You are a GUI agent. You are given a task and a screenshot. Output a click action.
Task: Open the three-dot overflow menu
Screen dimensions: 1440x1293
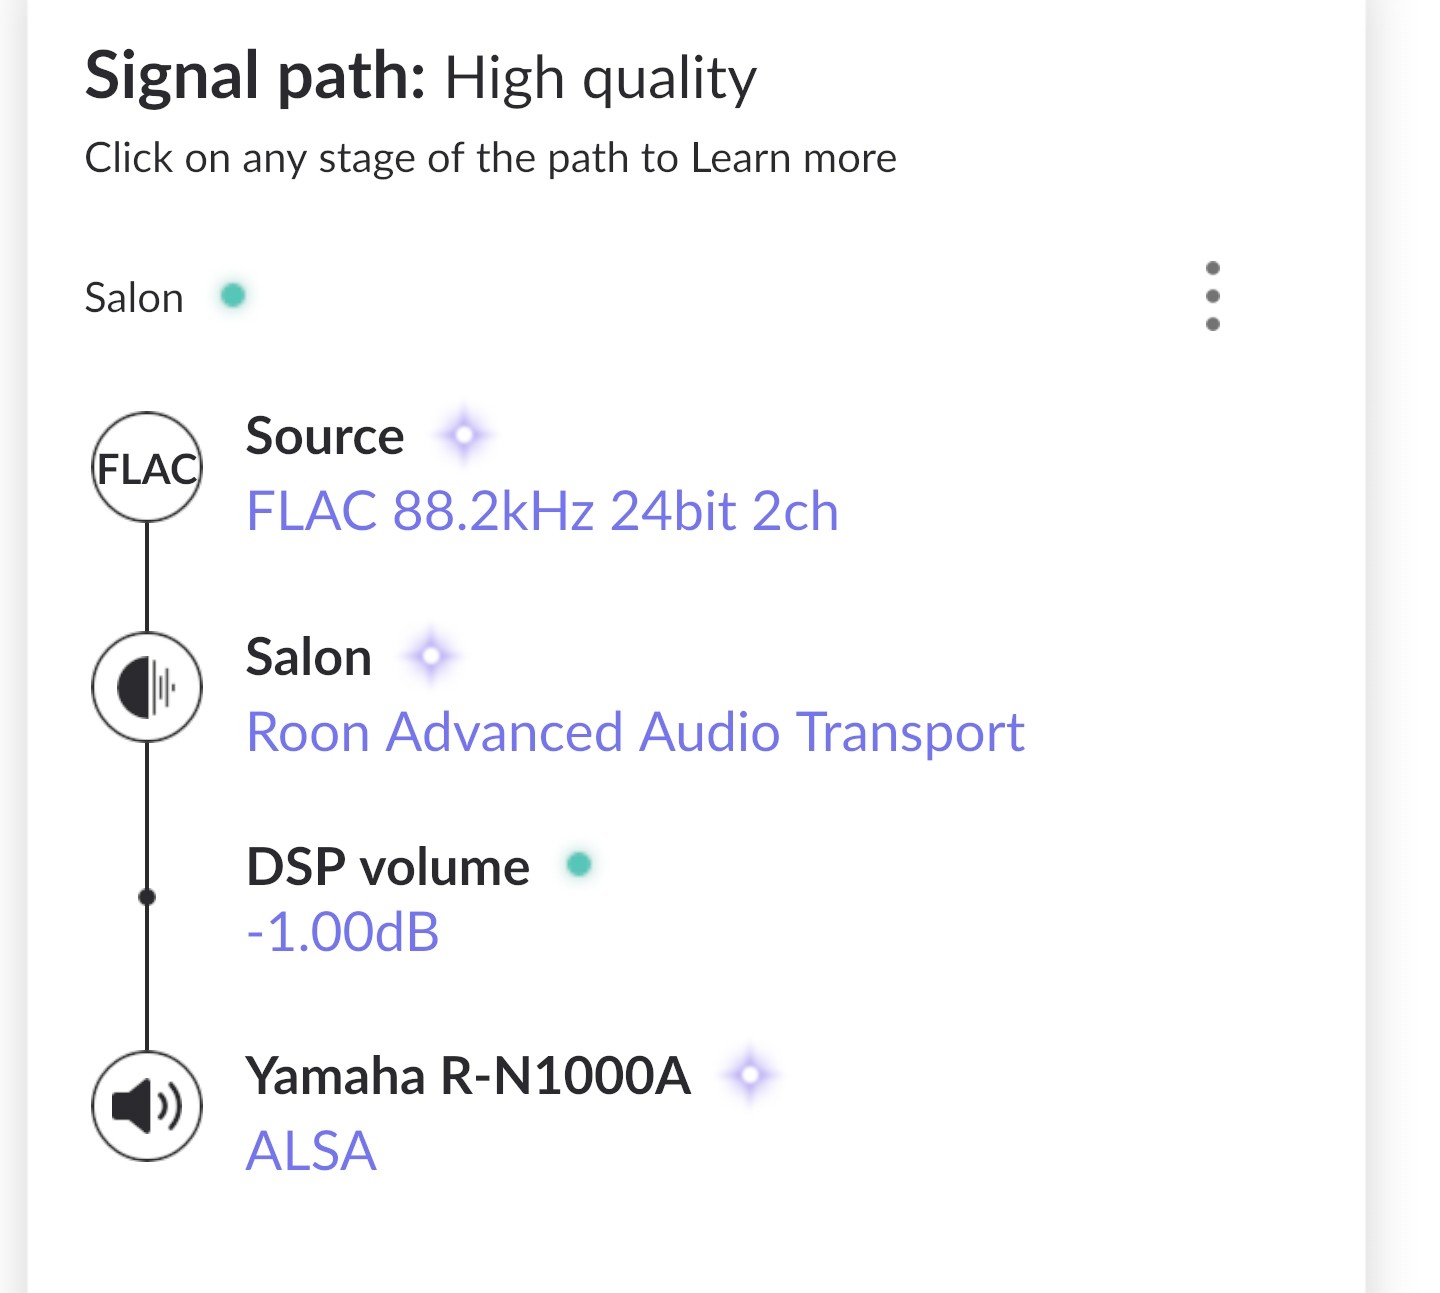point(1213,296)
